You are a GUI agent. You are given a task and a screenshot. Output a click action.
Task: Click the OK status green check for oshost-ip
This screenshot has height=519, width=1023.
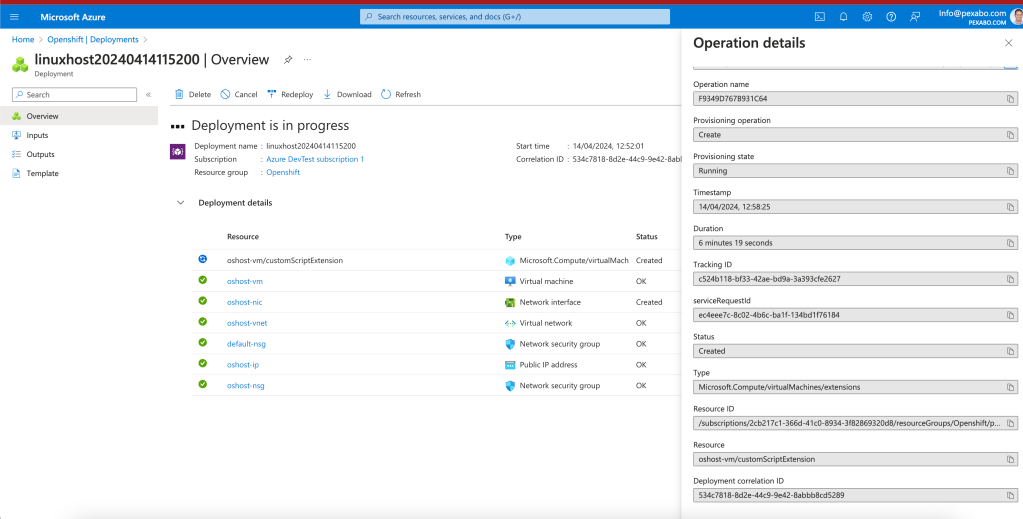(202, 364)
